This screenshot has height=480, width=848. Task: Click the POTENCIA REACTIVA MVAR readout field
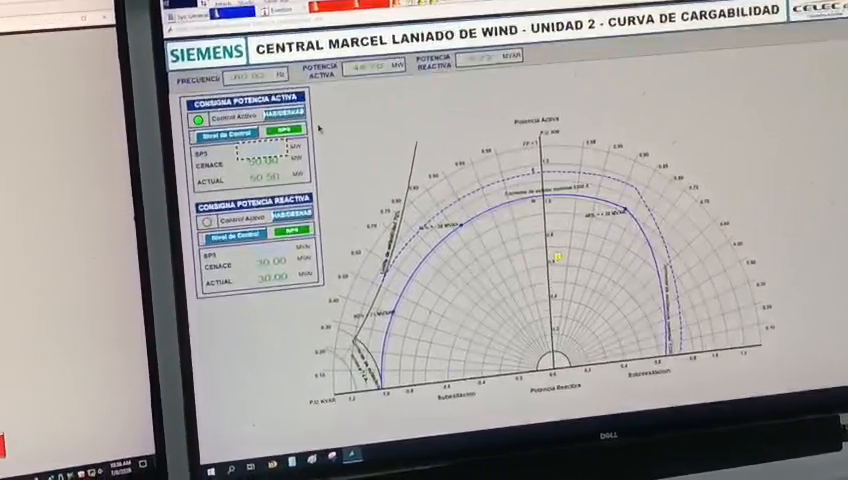click(x=490, y=57)
